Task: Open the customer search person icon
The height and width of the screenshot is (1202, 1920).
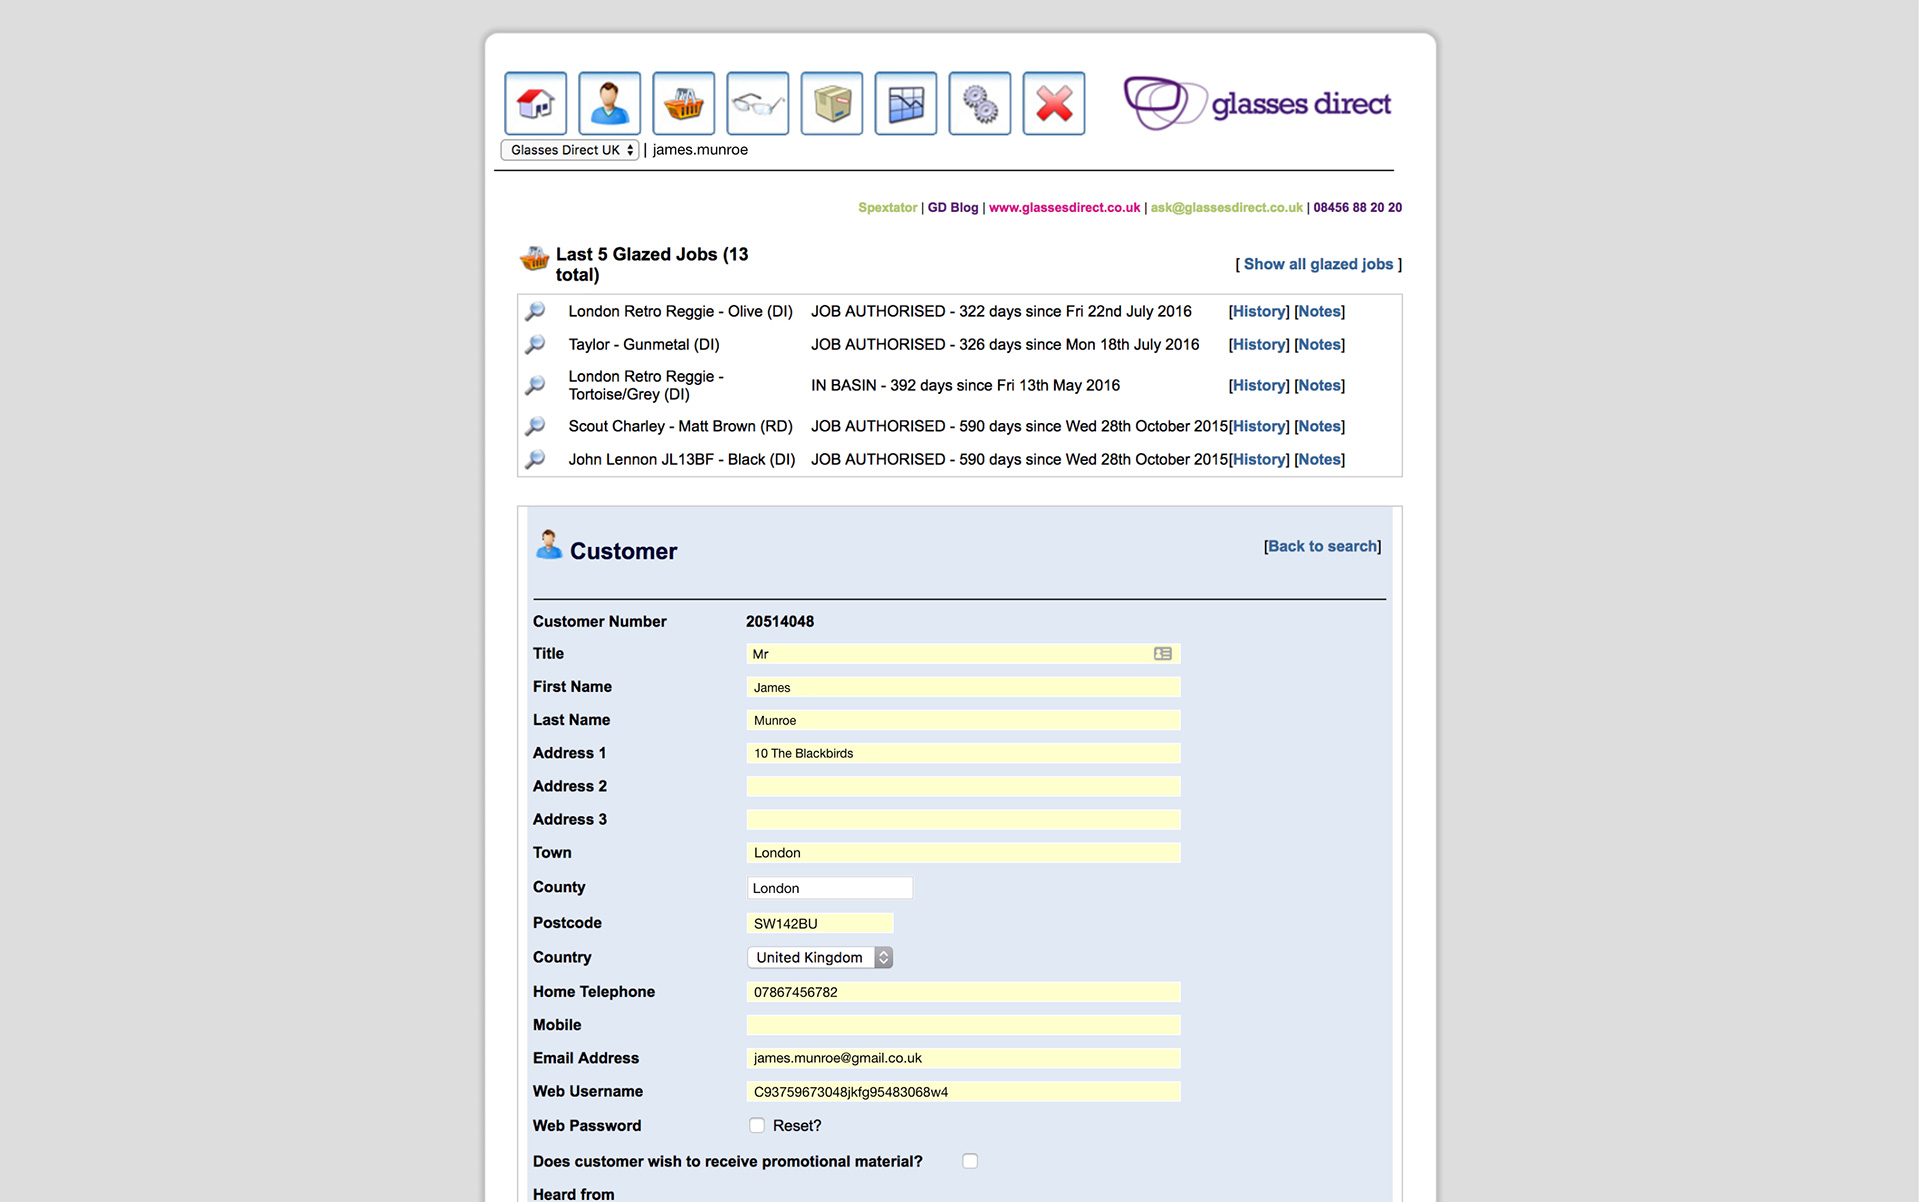Action: (609, 103)
